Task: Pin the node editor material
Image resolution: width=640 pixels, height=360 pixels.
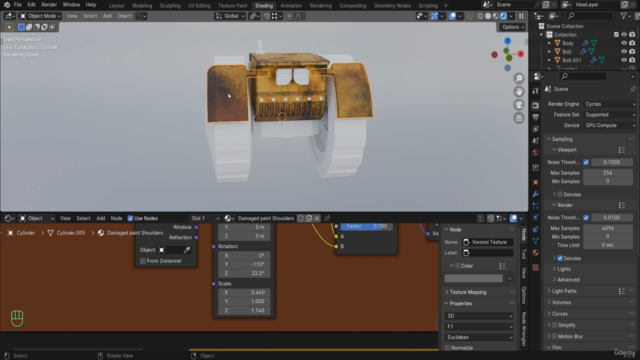Action: click(327, 218)
